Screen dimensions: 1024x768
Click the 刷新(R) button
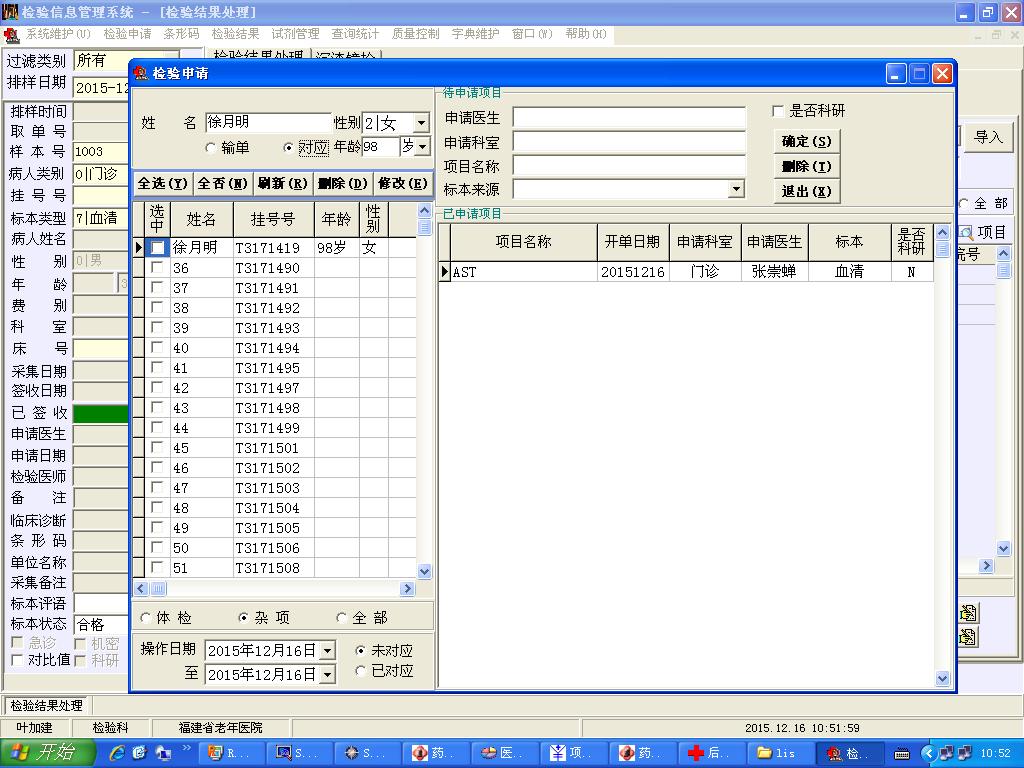(x=283, y=184)
